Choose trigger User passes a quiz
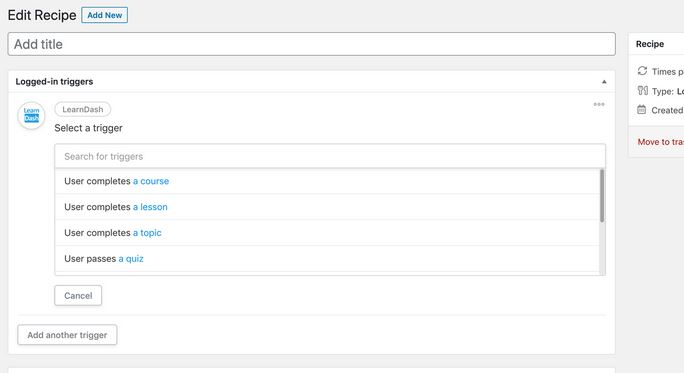Screen dimensions: 684x373 point(327,258)
